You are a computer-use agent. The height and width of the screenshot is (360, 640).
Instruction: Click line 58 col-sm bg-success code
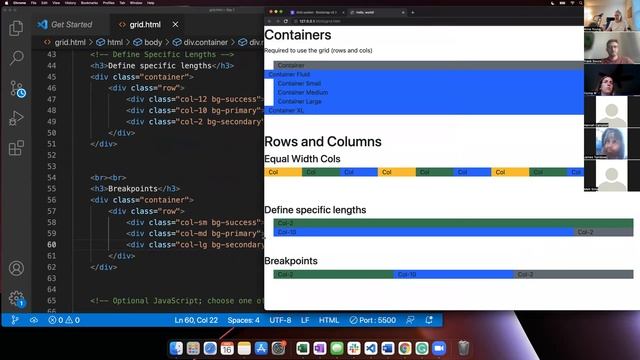(x=195, y=222)
